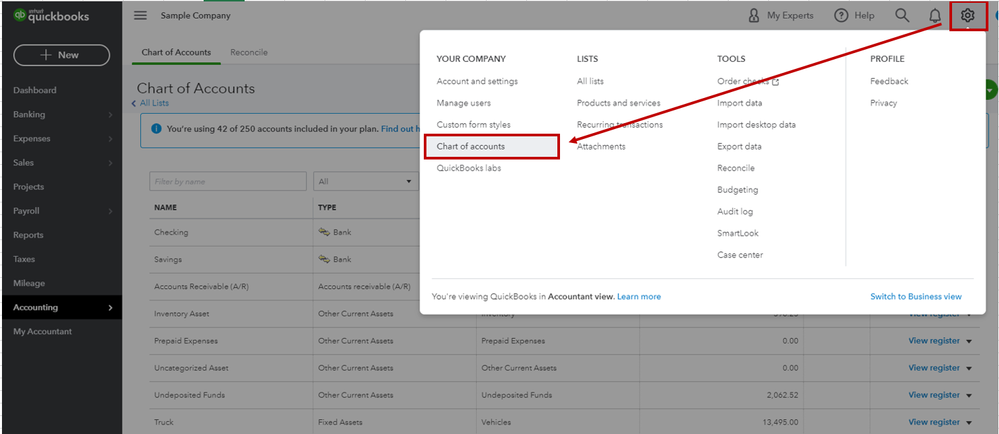
Task: Open Order checks under Tools
Action: (748, 82)
